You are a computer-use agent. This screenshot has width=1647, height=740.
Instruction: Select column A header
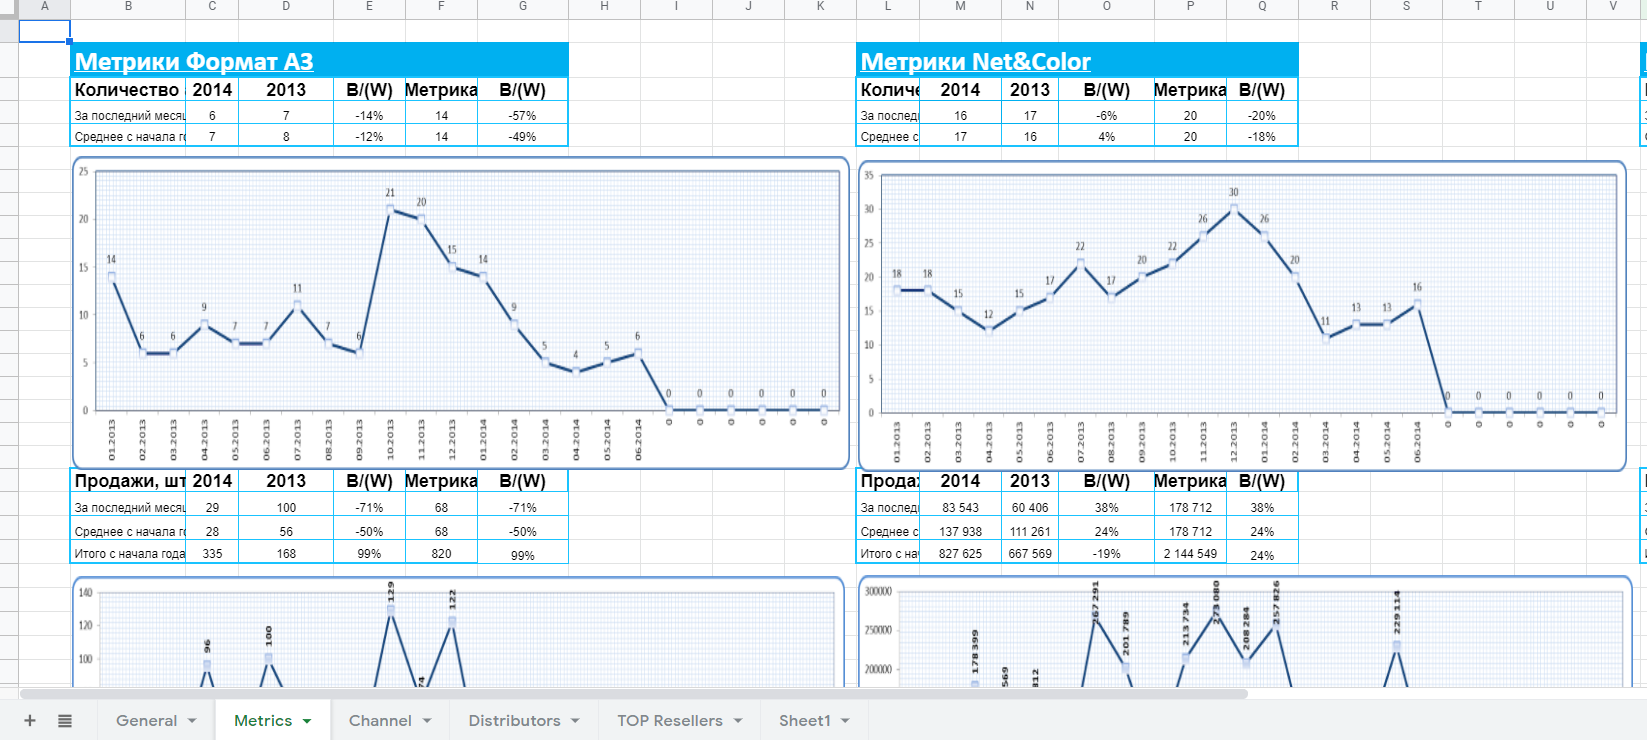tap(44, 7)
